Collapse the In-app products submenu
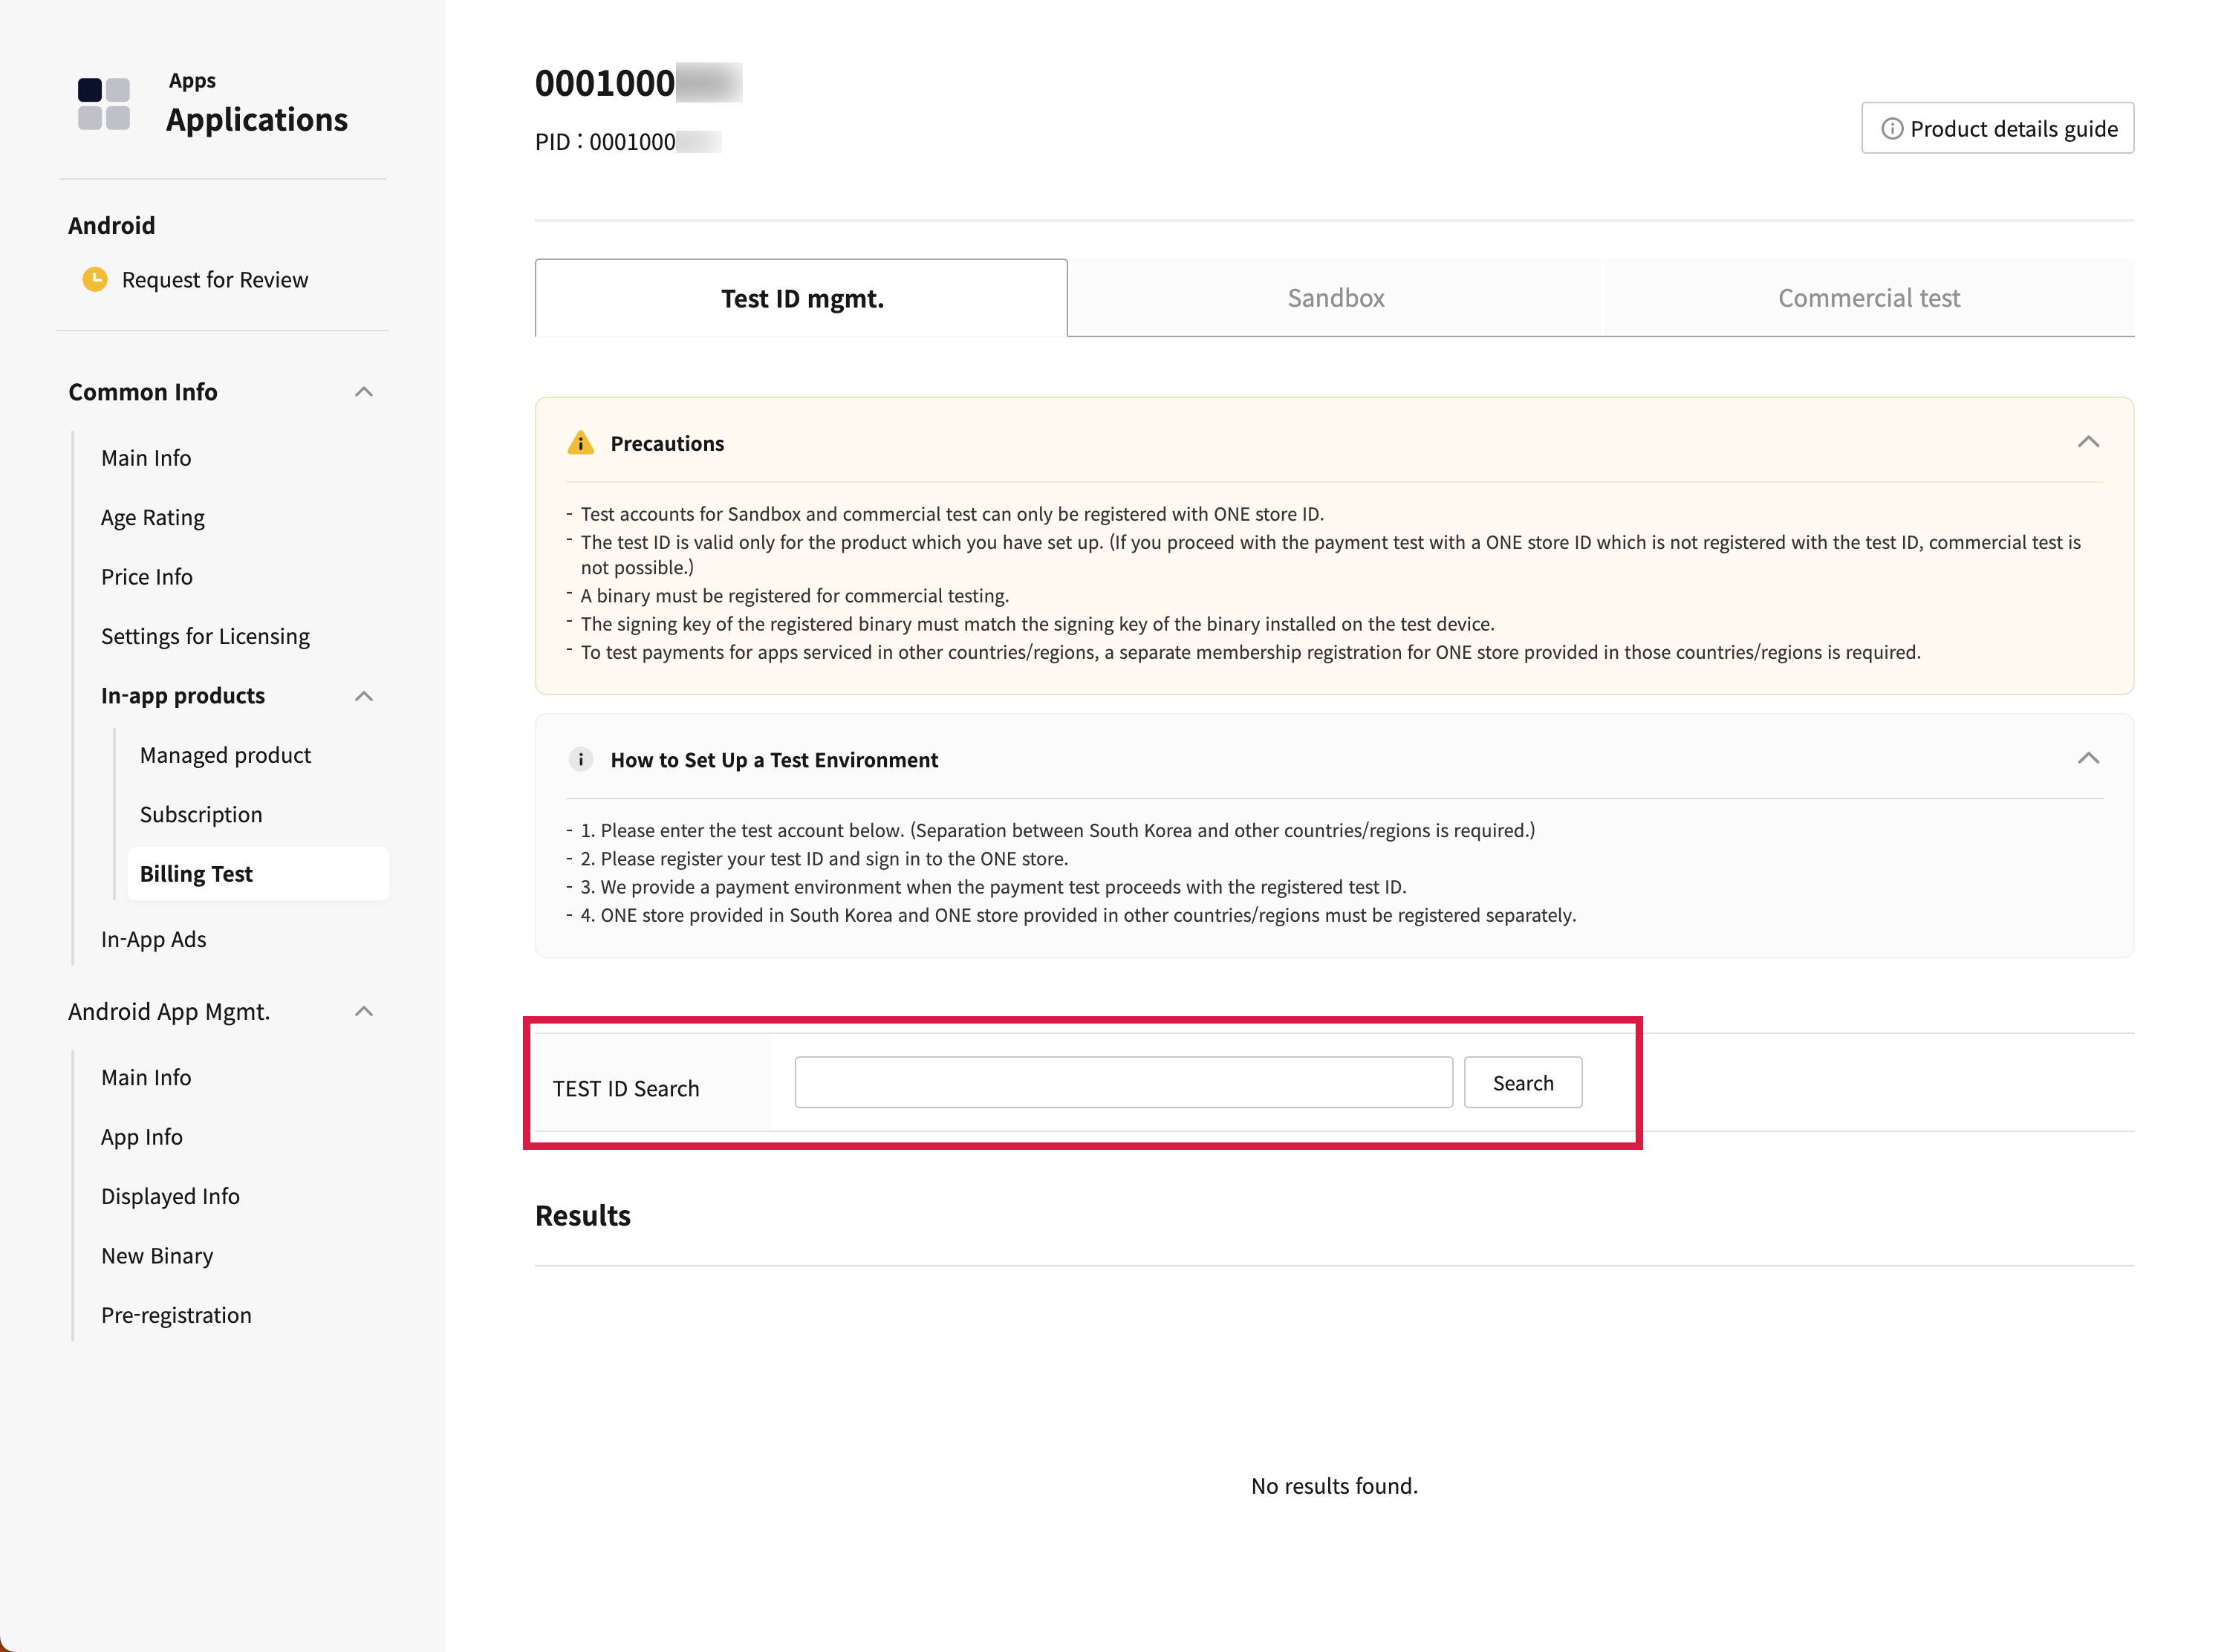Image resolution: width=2224 pixels, height=1652 pixels. coord(364,696)
